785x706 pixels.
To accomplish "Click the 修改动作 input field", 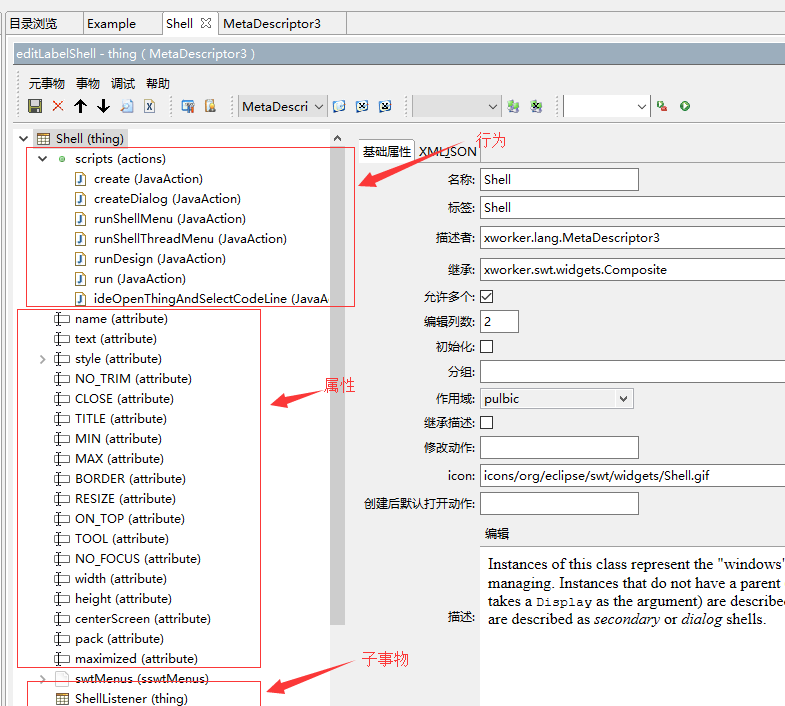I will 559,447.
